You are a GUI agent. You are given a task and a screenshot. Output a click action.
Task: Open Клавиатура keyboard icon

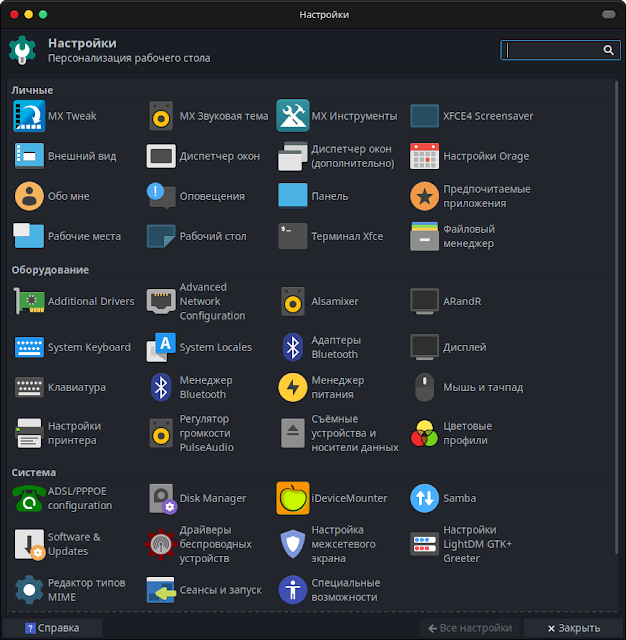(x=29, y=387)
